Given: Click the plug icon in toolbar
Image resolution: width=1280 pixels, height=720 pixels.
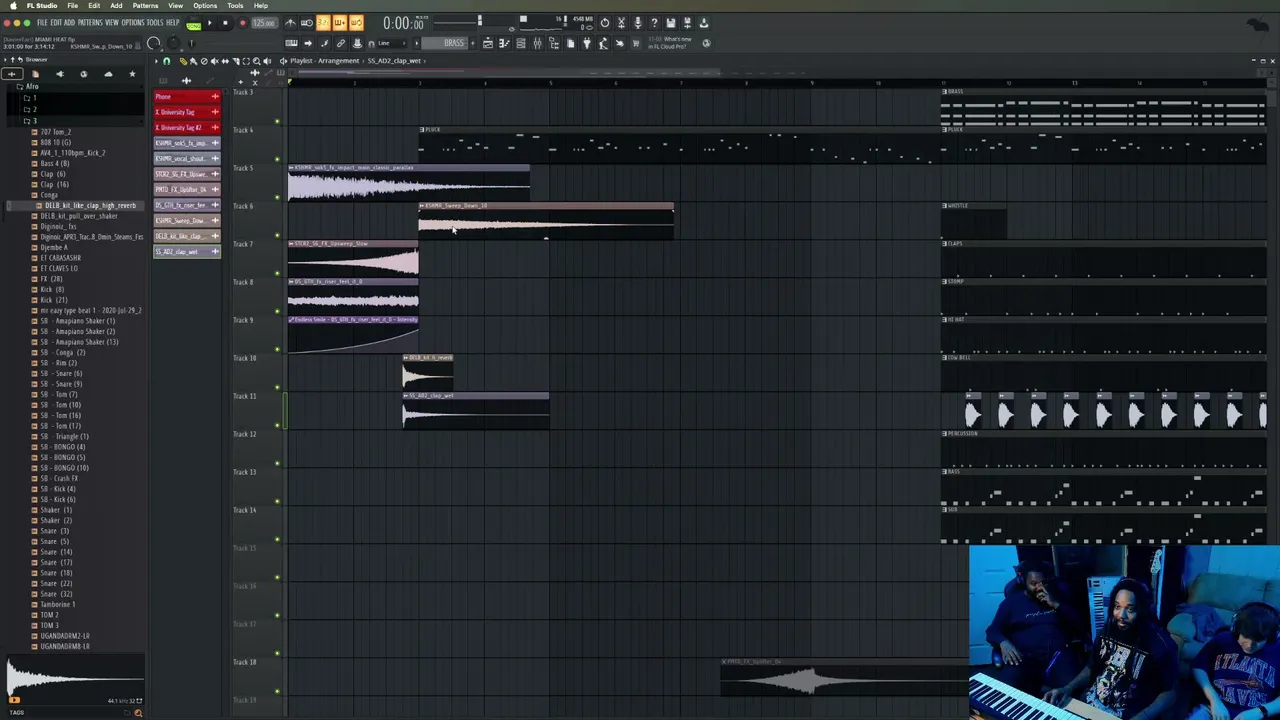Looking at the screenshot, I should 587,43.
